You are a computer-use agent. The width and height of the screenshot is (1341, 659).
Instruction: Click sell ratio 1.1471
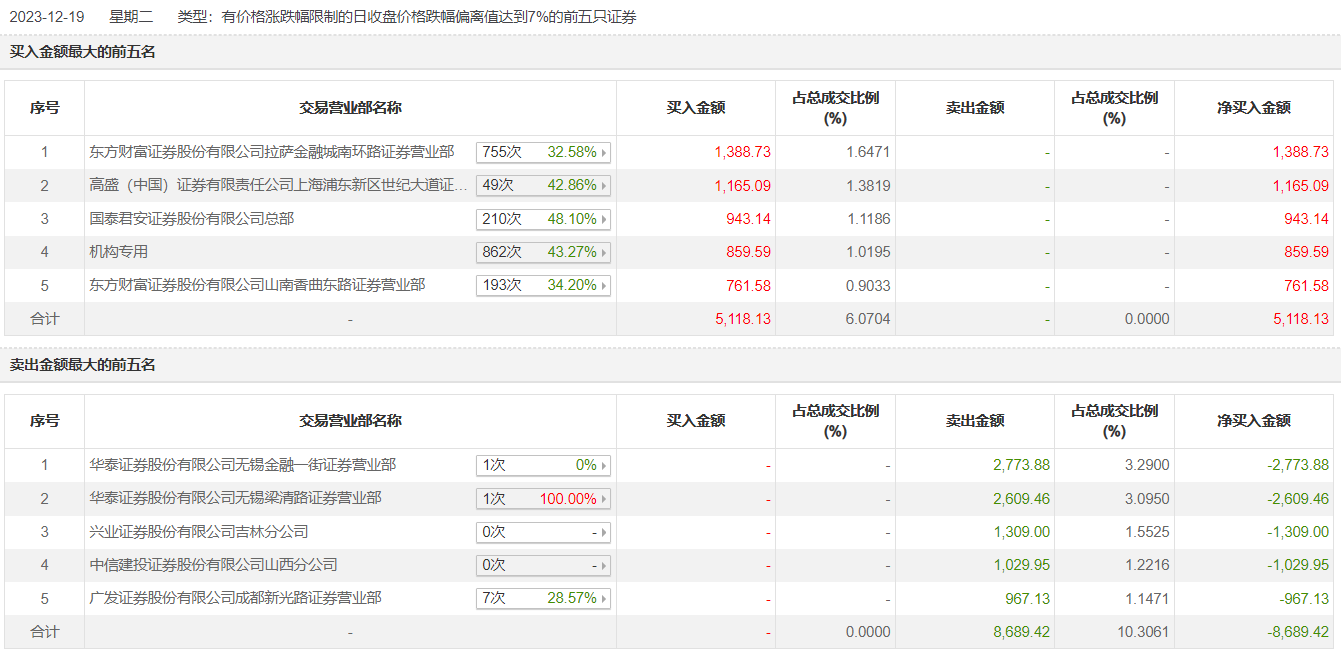[x=1148, y=598]
